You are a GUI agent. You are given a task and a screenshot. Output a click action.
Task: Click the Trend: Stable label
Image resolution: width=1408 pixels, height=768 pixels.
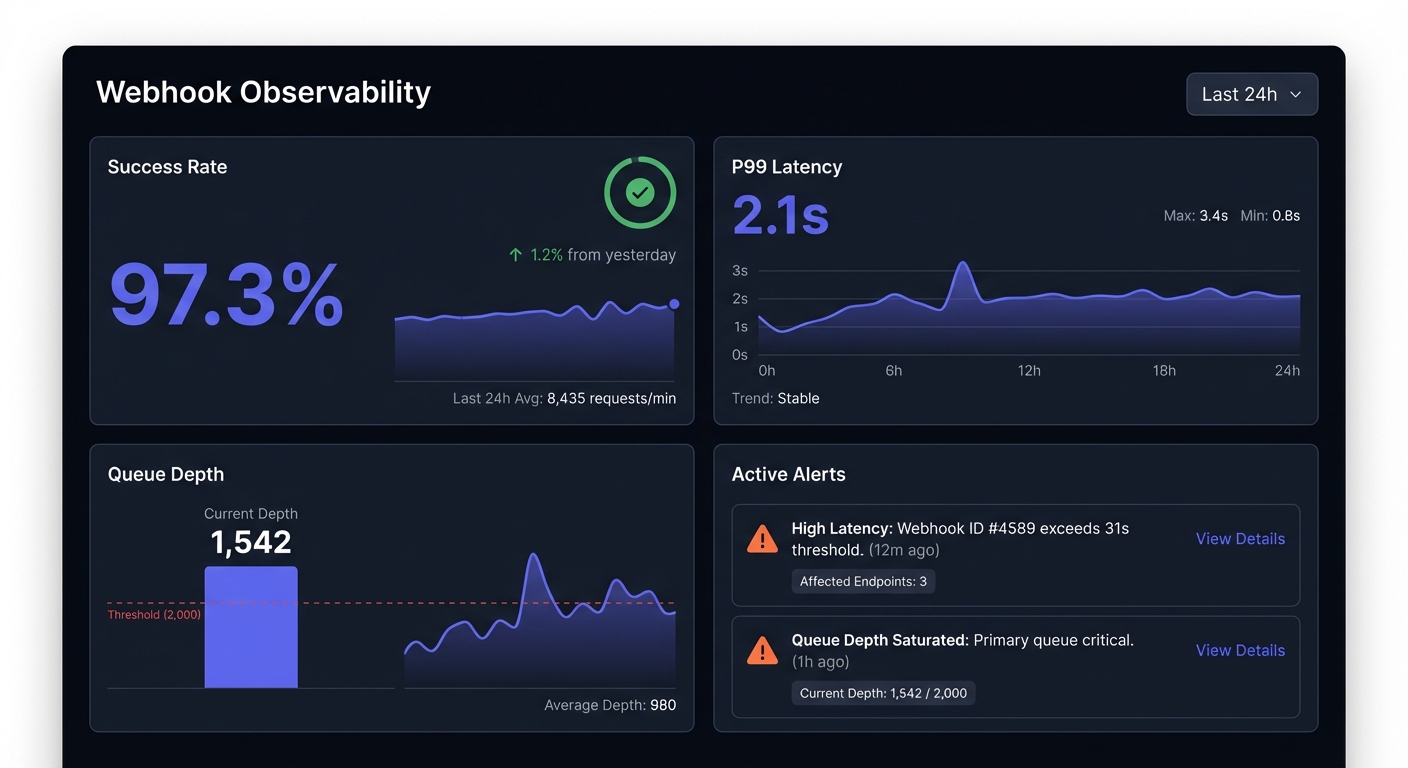click(775, 398)
